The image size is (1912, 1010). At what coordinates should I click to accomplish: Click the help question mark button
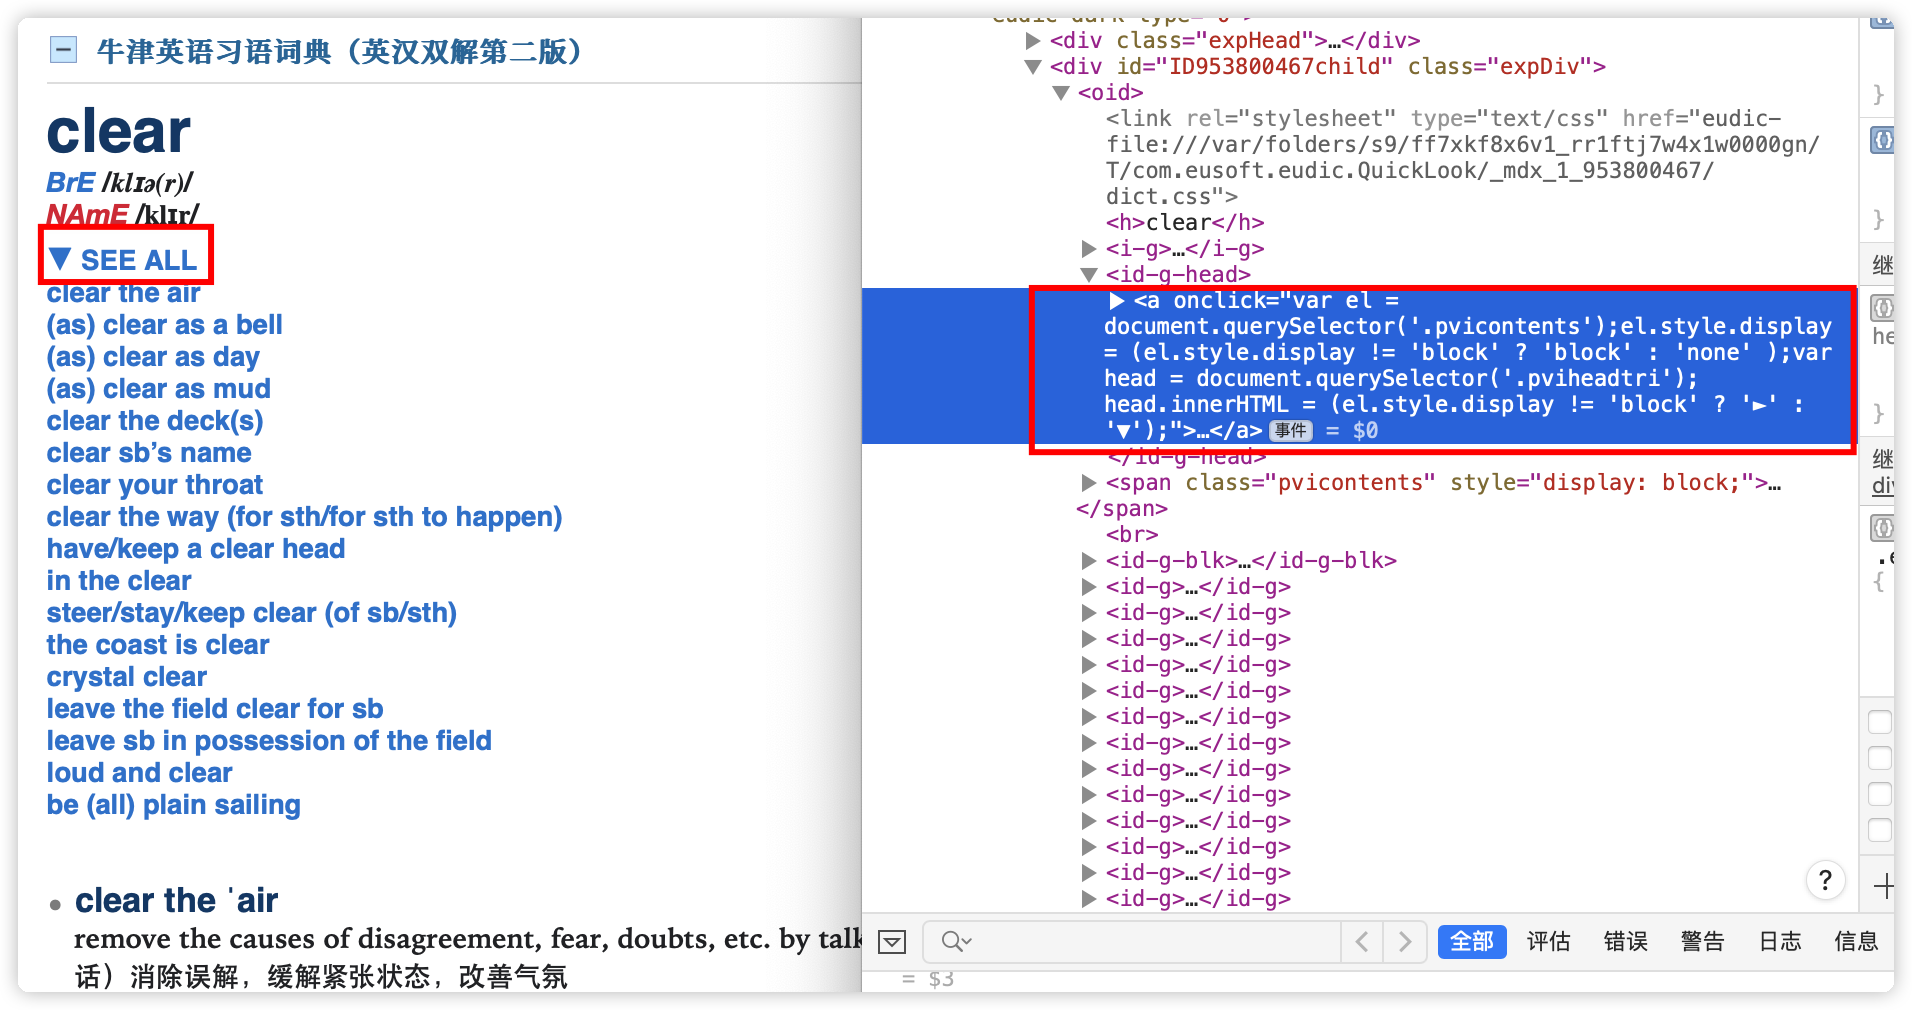1825,880
